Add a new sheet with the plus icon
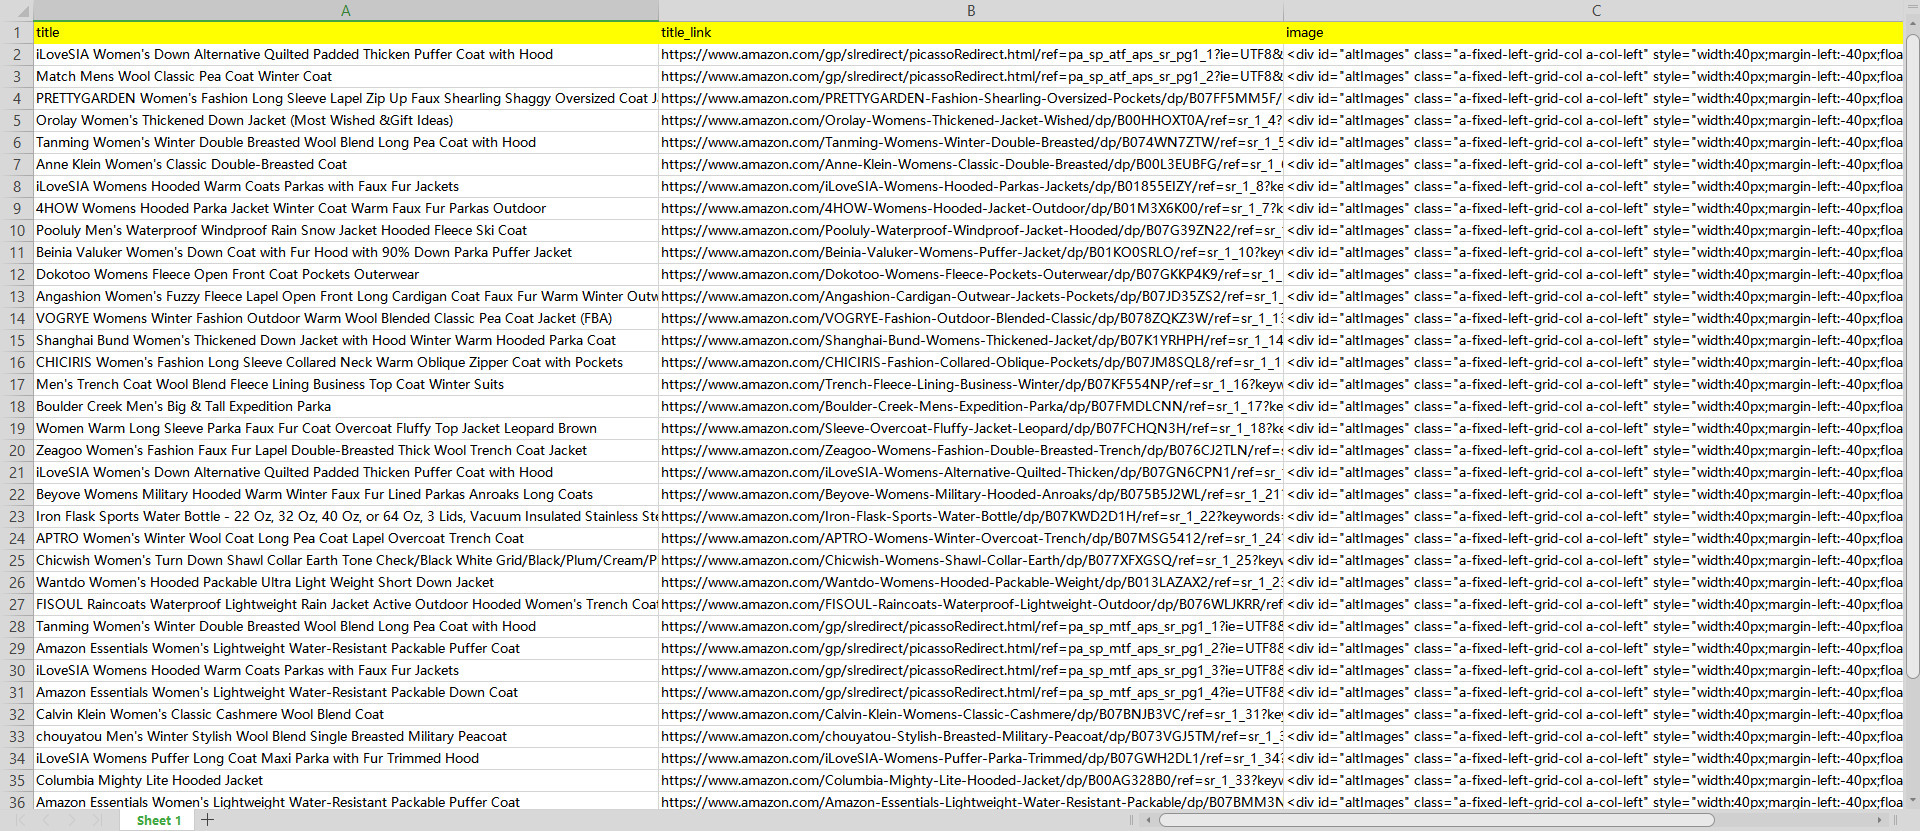Viewport: 1920px width, 831px height. 207,820
